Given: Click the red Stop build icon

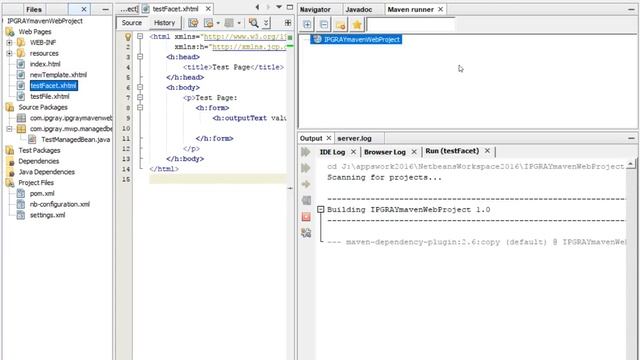Looking at the screenshot, I should [306, 217].
